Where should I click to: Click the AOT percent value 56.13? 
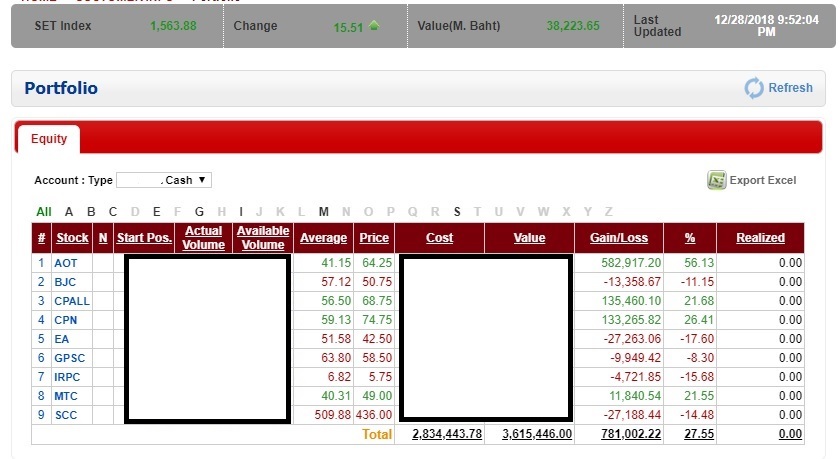tap(699, 263)
